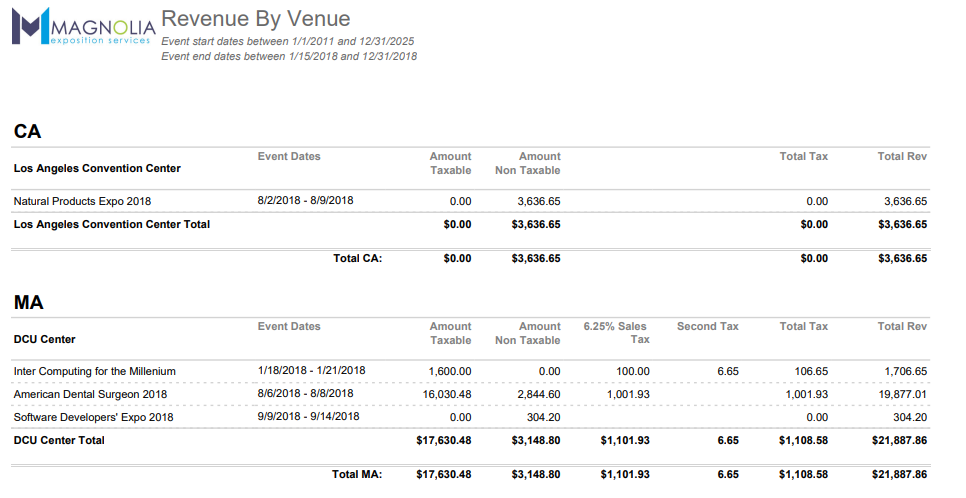The image size is (966, 498).
Task: Select the MA state section heading
Action: coord(29,302)
